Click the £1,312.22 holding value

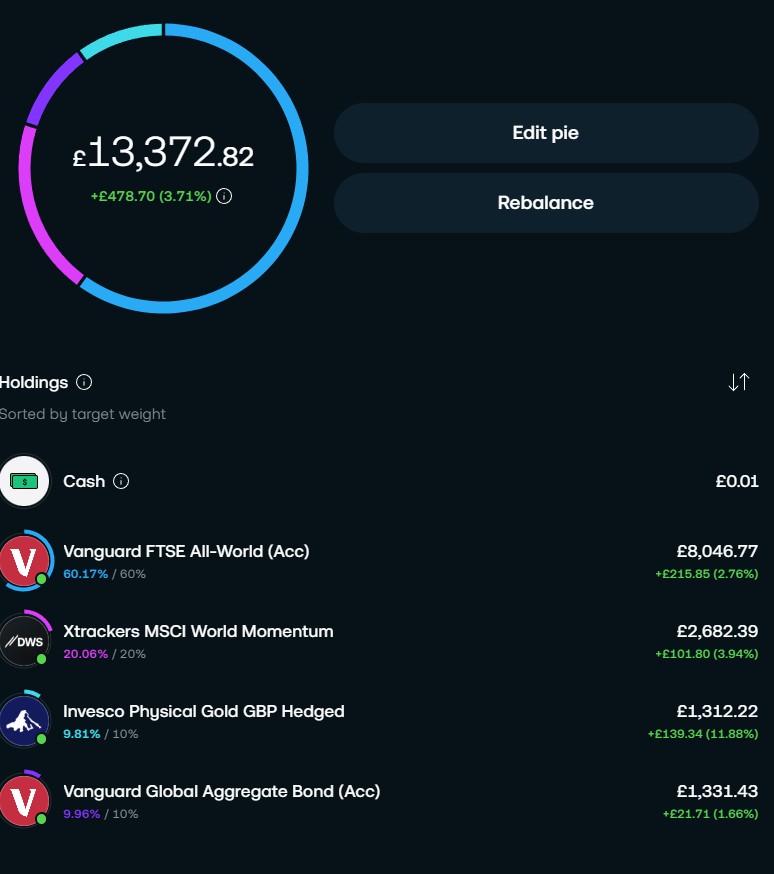click(717, 711)
